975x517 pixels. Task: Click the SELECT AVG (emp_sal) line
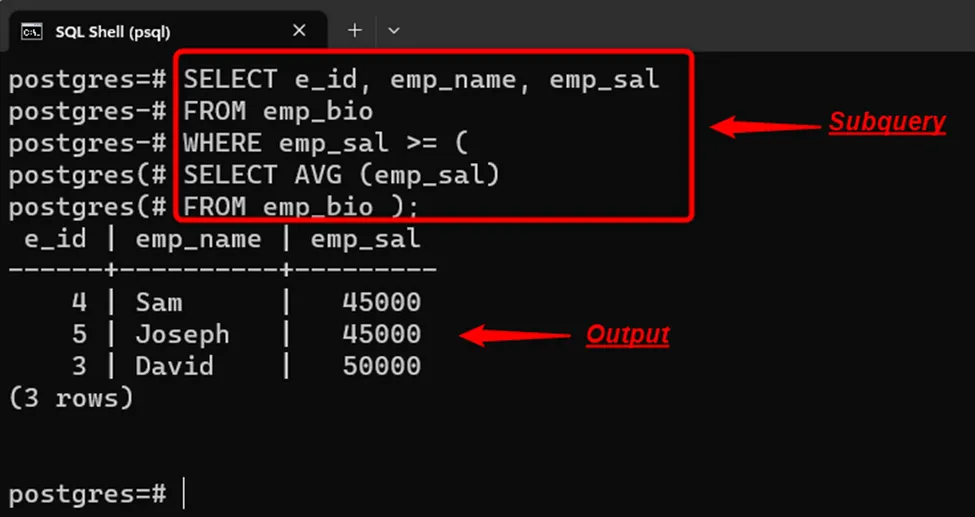click(x=341, y=175)
